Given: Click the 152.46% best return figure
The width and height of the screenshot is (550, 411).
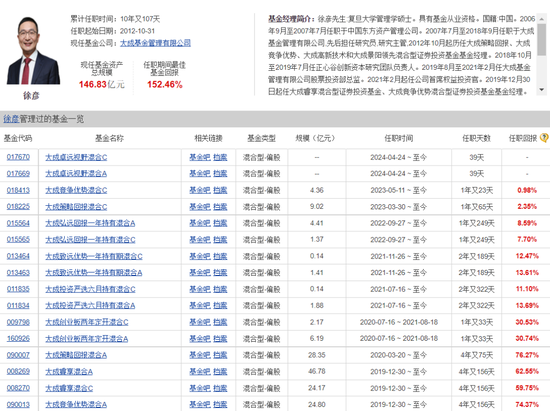Looking at the screenshot, I should [x=165, y=84].
